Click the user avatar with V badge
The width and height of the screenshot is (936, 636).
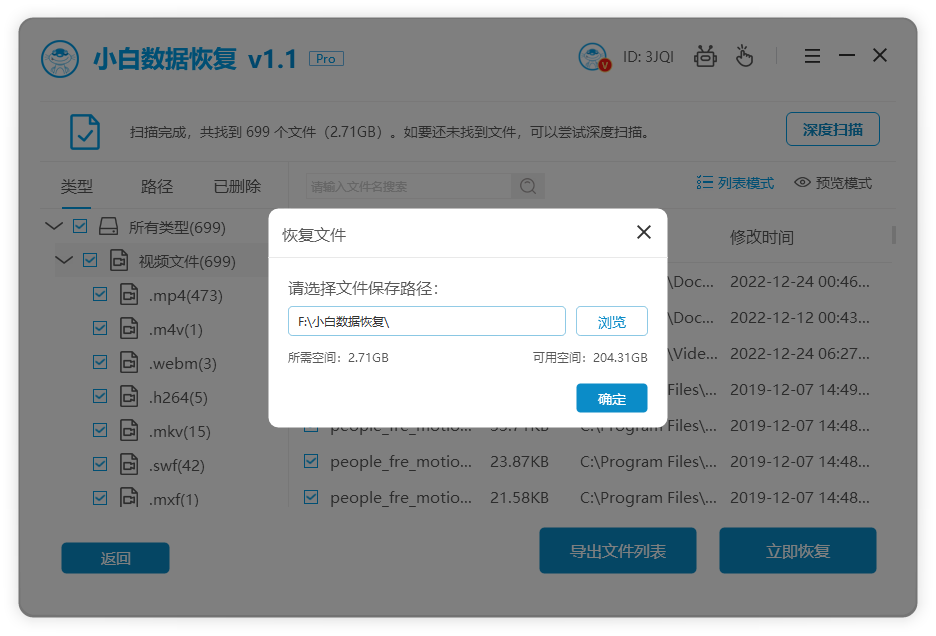pyautogui.click(x=594, y=56)
